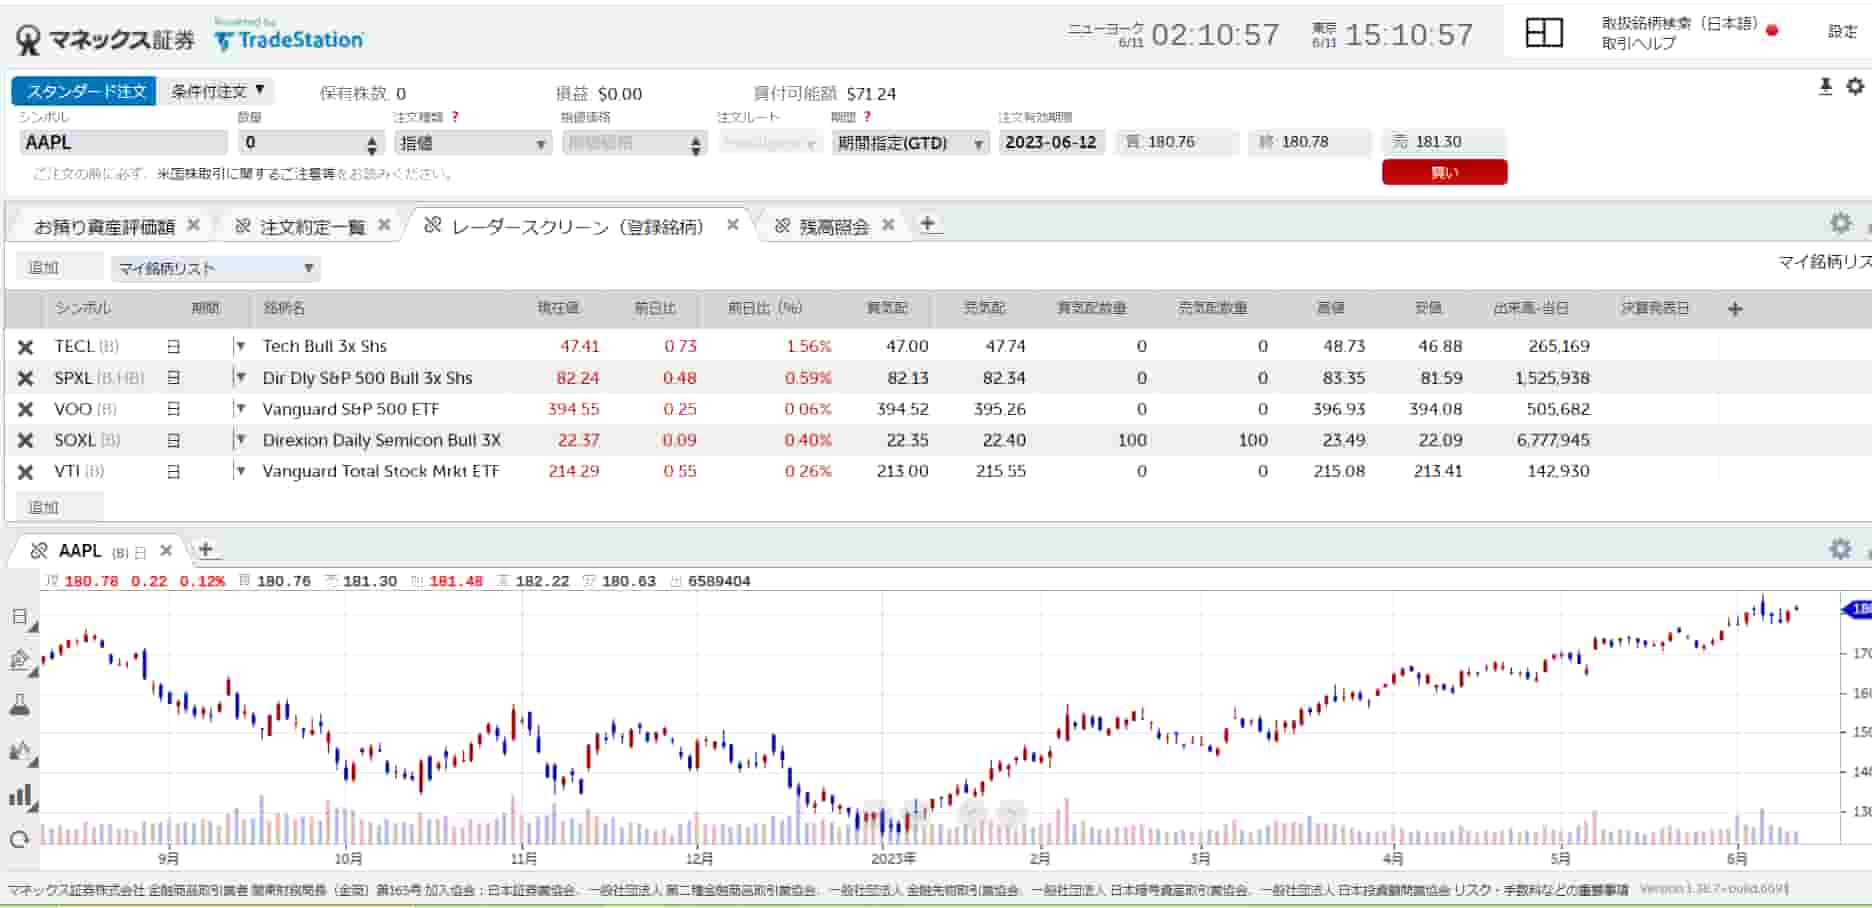This screenshot has width=1872, height=908.
Task: Toggle link icon on balance inquiry tab
Action: tap(782, 226)
